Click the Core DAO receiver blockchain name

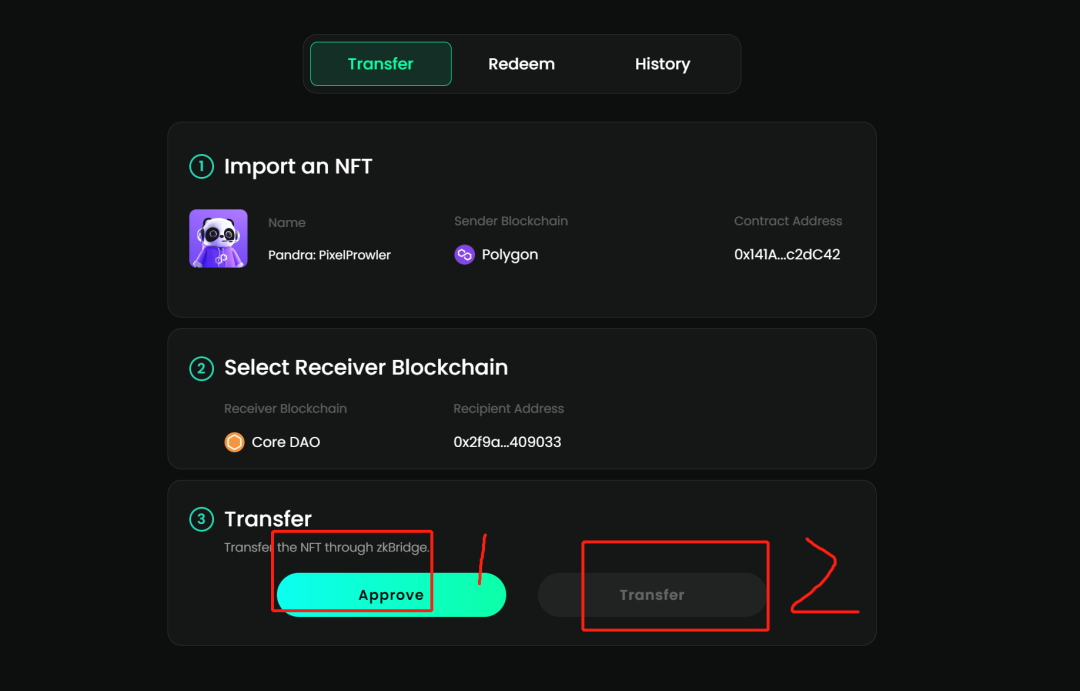tap(286, 442)
